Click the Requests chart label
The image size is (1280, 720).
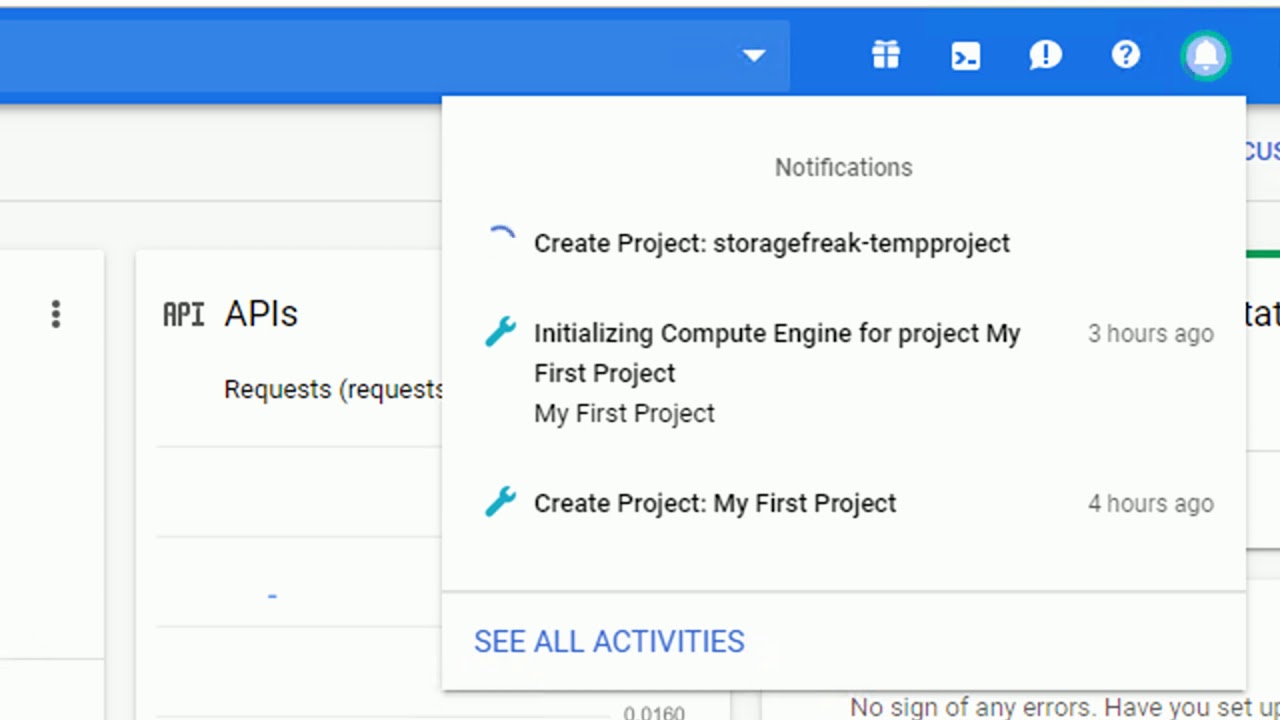(333, 389)
